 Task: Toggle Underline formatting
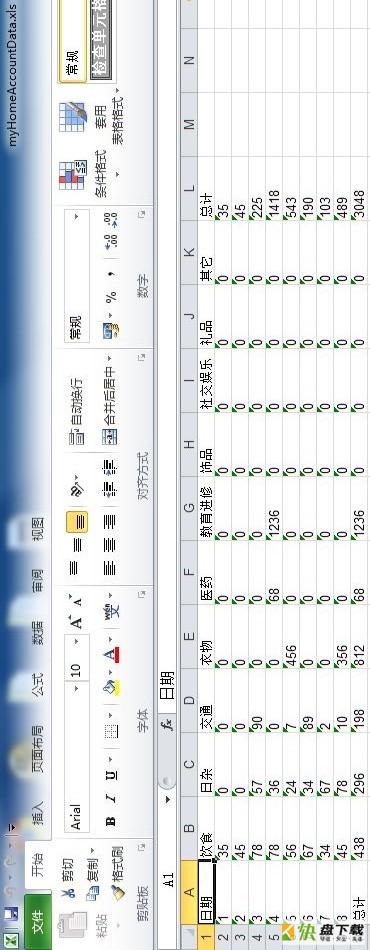click(111, 775)
